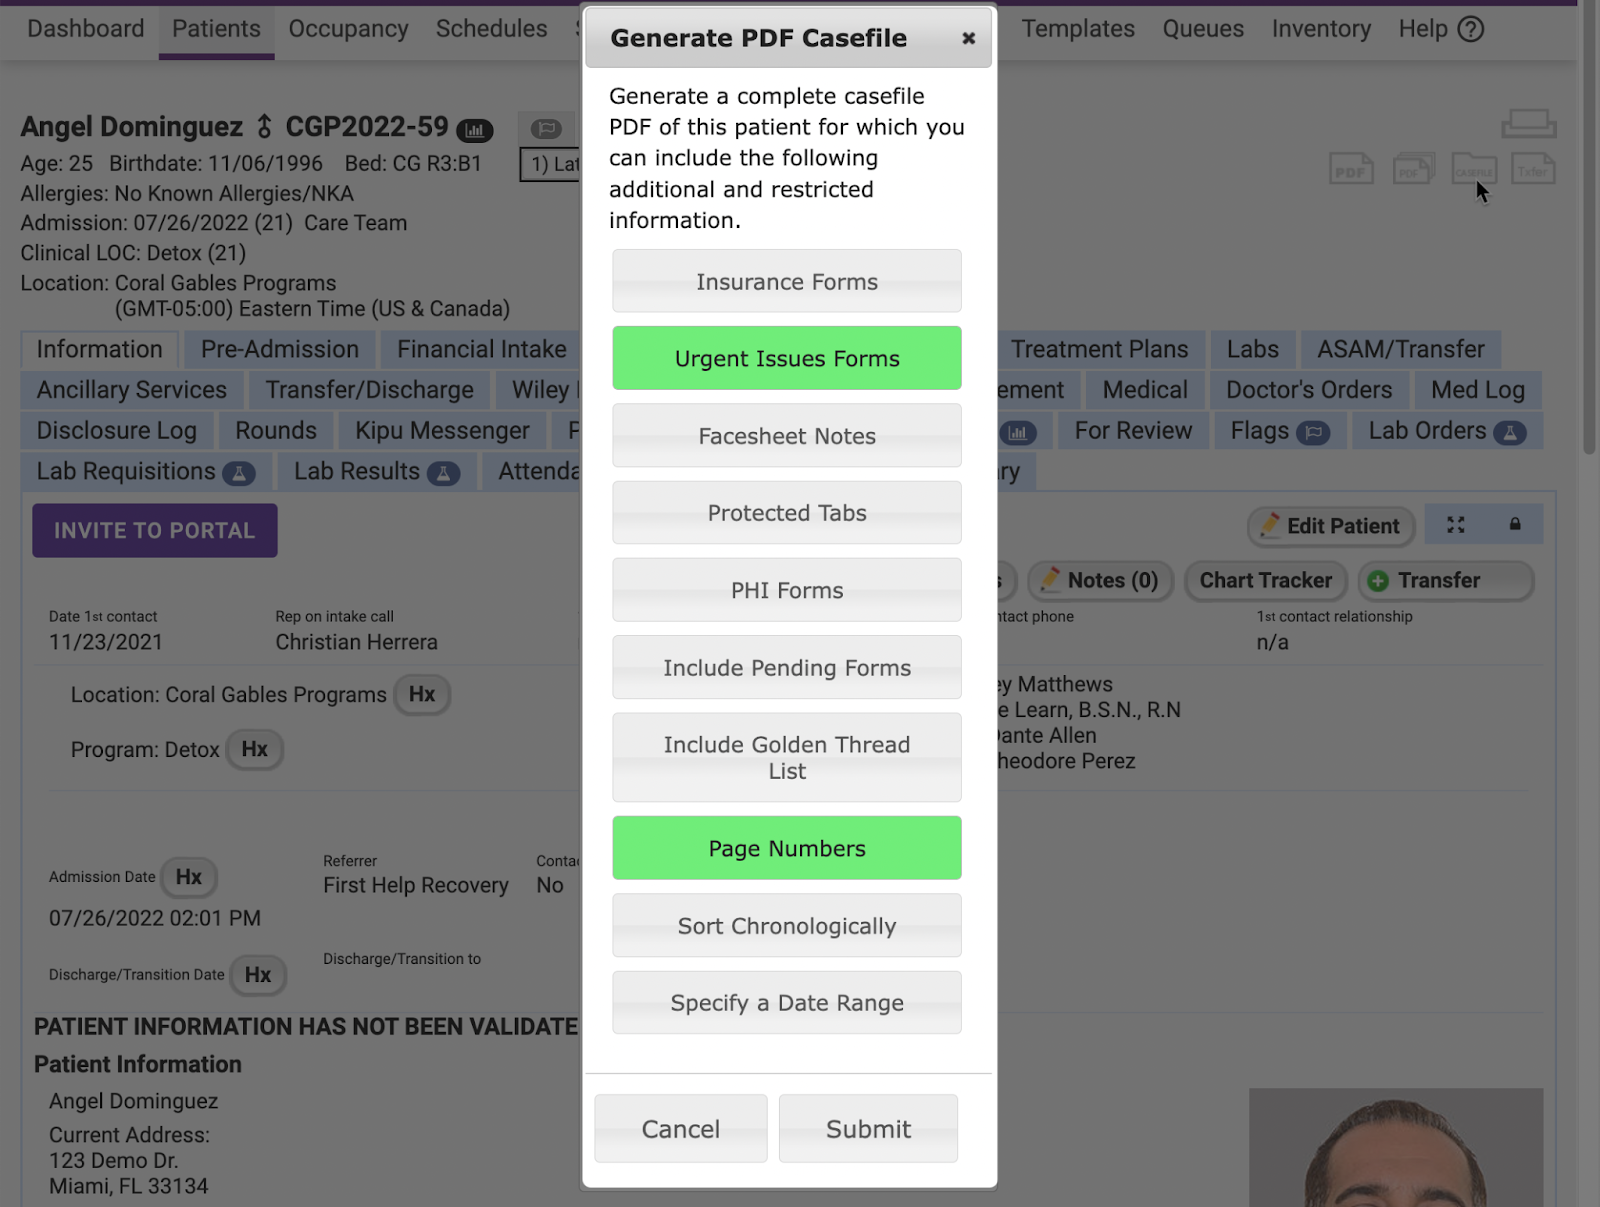
Task: Disable the Urgent Issues Forms option
Action: click(786, 358)
